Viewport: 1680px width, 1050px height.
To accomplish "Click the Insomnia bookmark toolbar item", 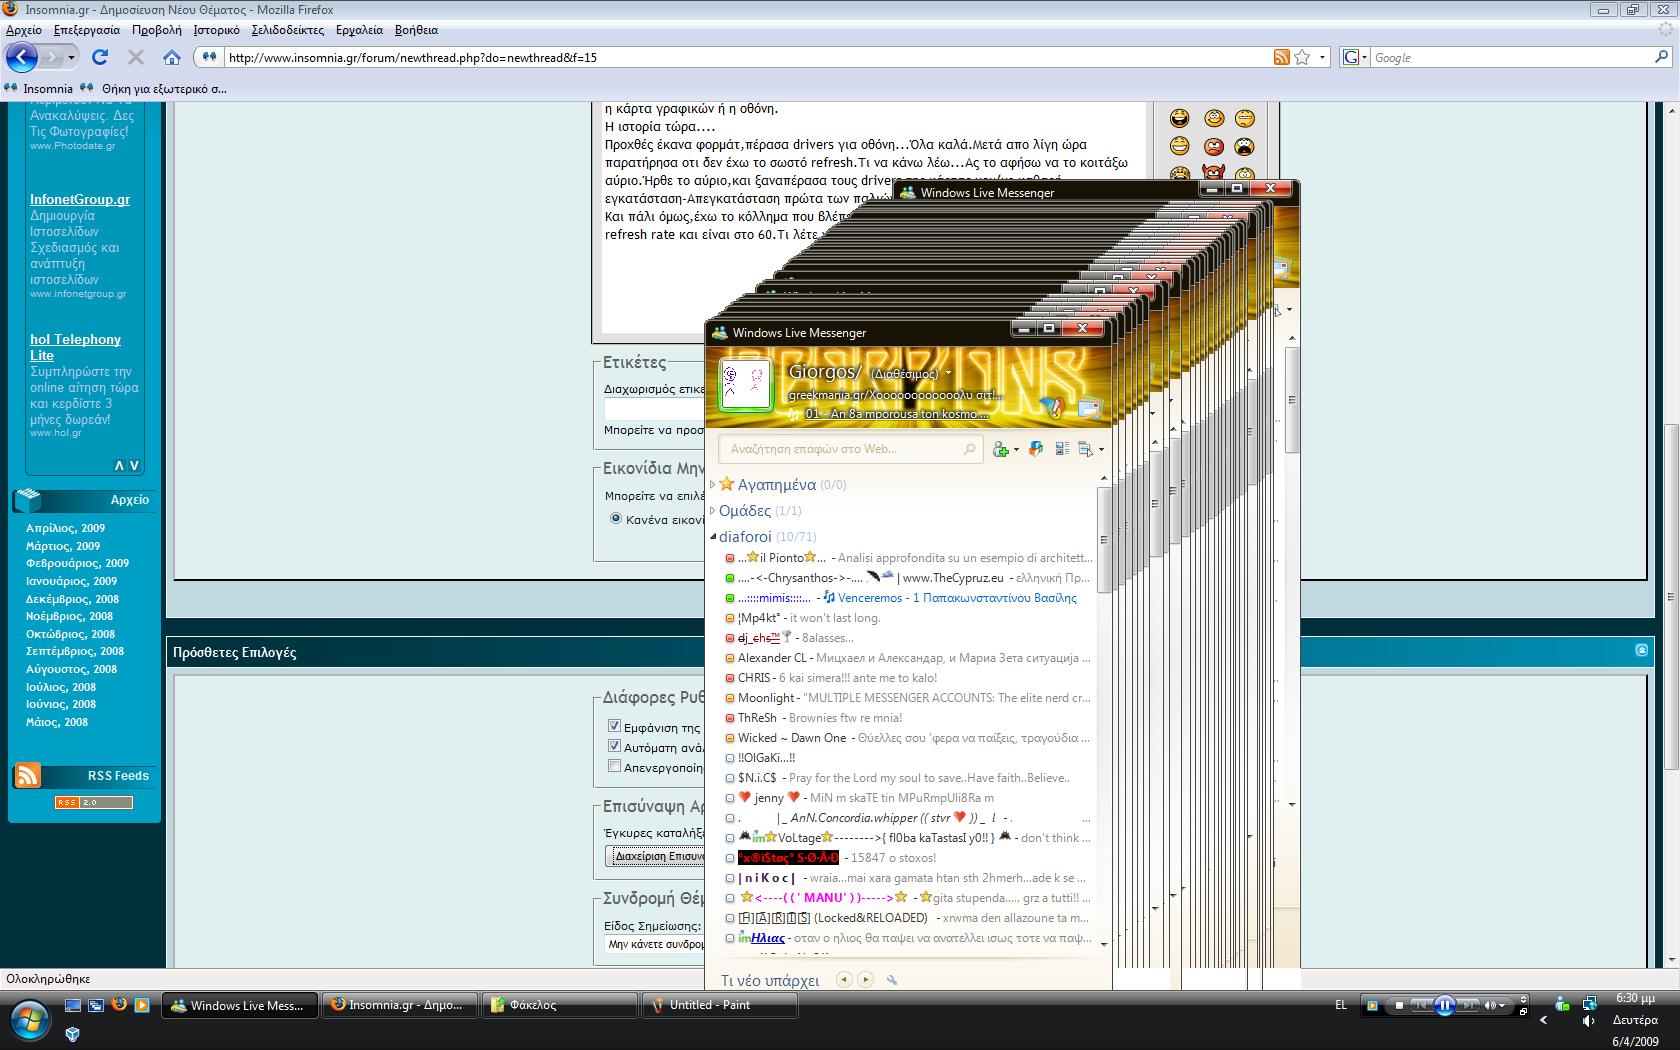I will tap(40, 88).
